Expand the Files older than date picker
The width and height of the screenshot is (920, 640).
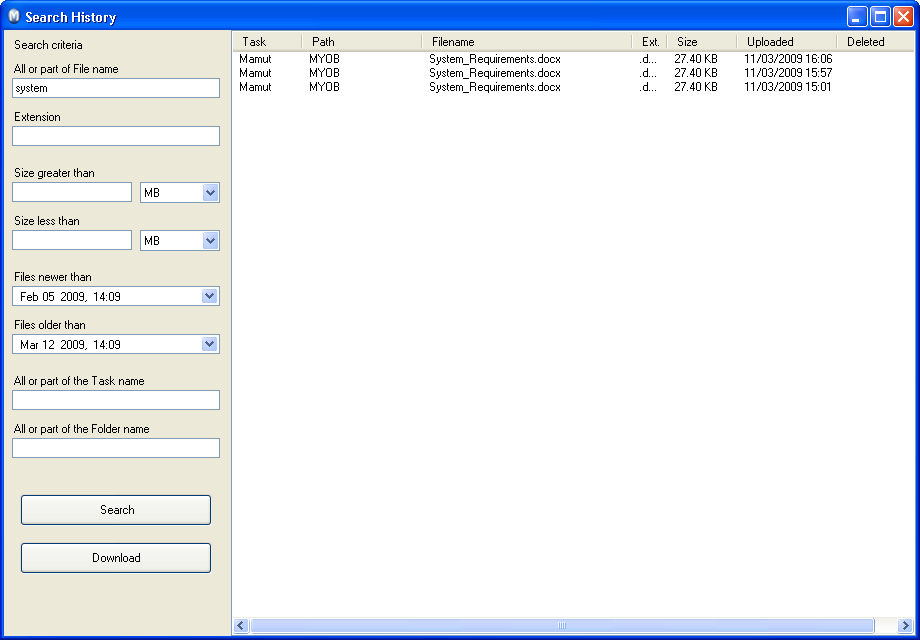click(209, 345)
